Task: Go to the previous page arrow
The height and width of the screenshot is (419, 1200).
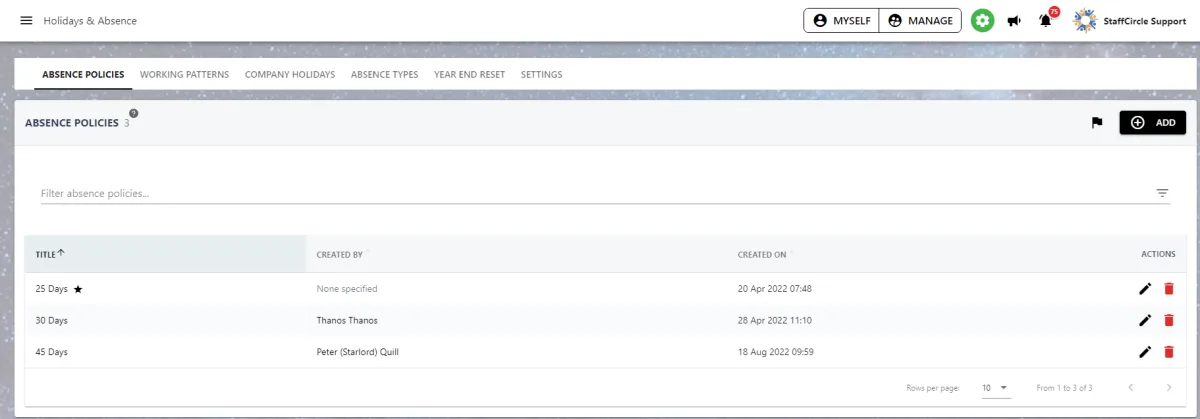Action: 1131,387
